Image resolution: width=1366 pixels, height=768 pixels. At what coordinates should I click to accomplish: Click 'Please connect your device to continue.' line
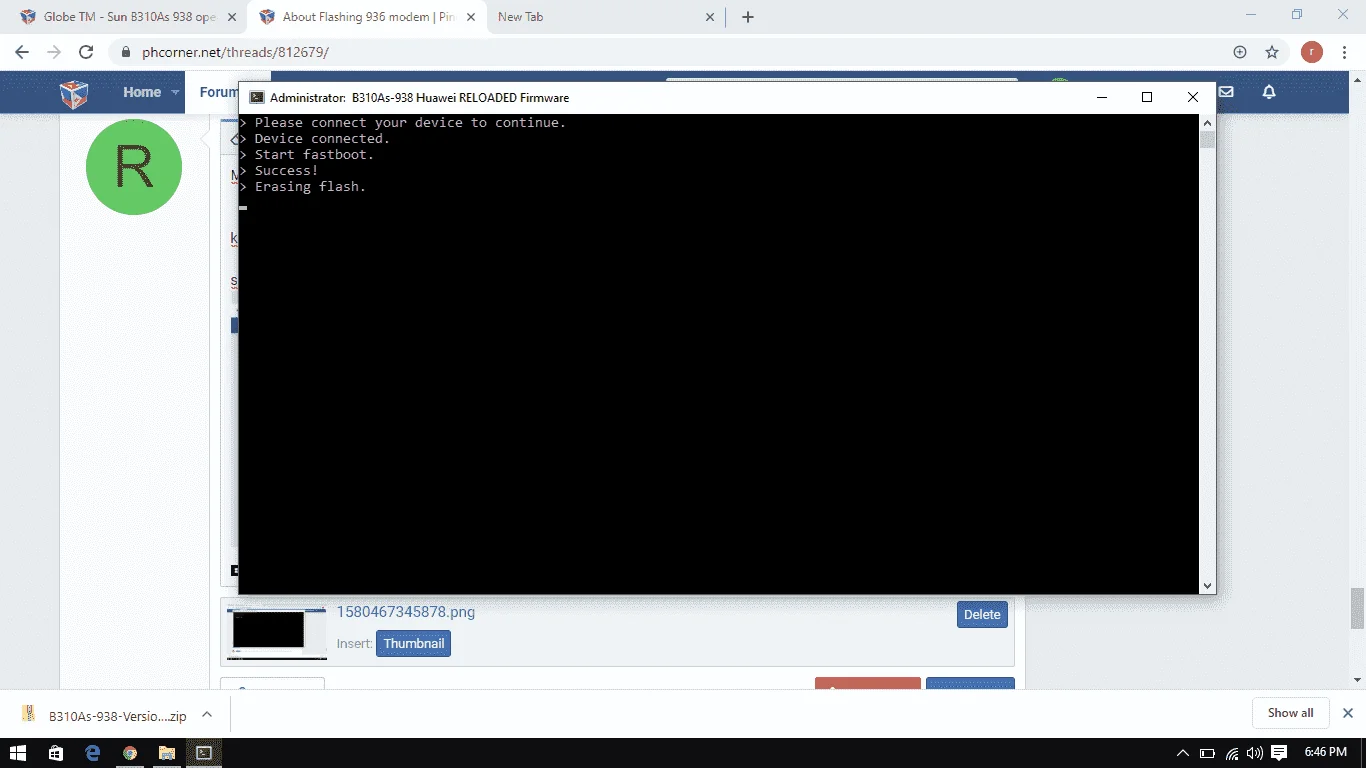click(410, 123)
